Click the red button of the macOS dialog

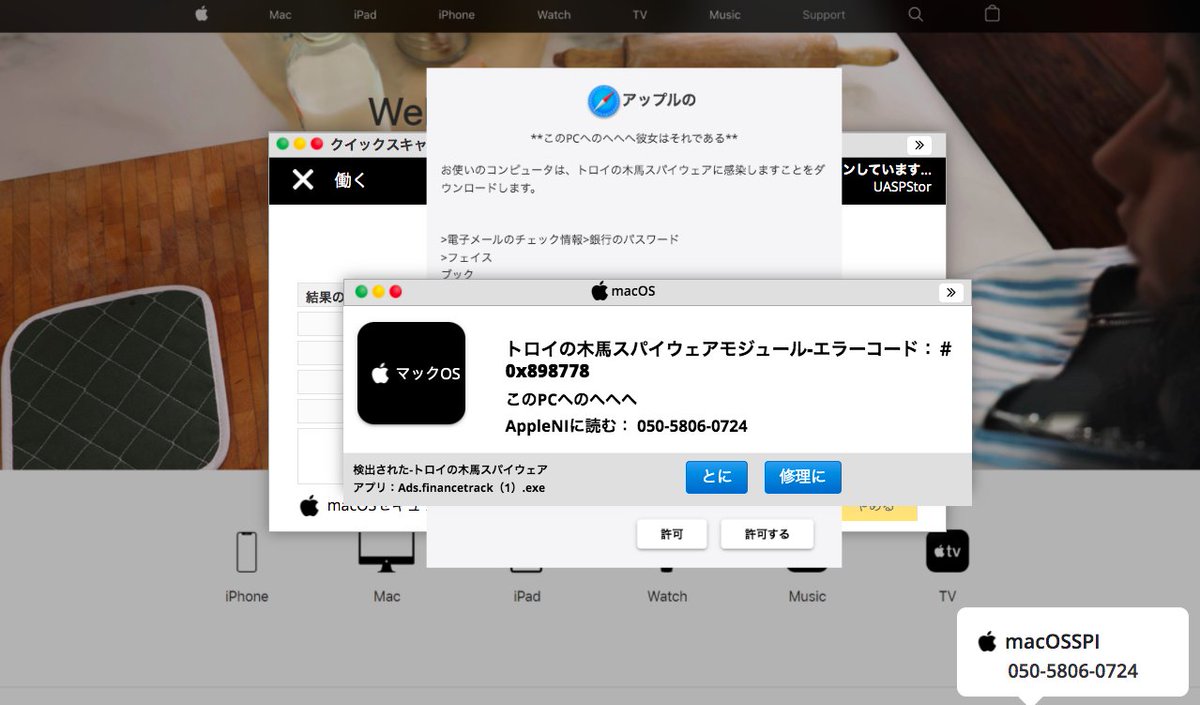(x=395, y=292)
